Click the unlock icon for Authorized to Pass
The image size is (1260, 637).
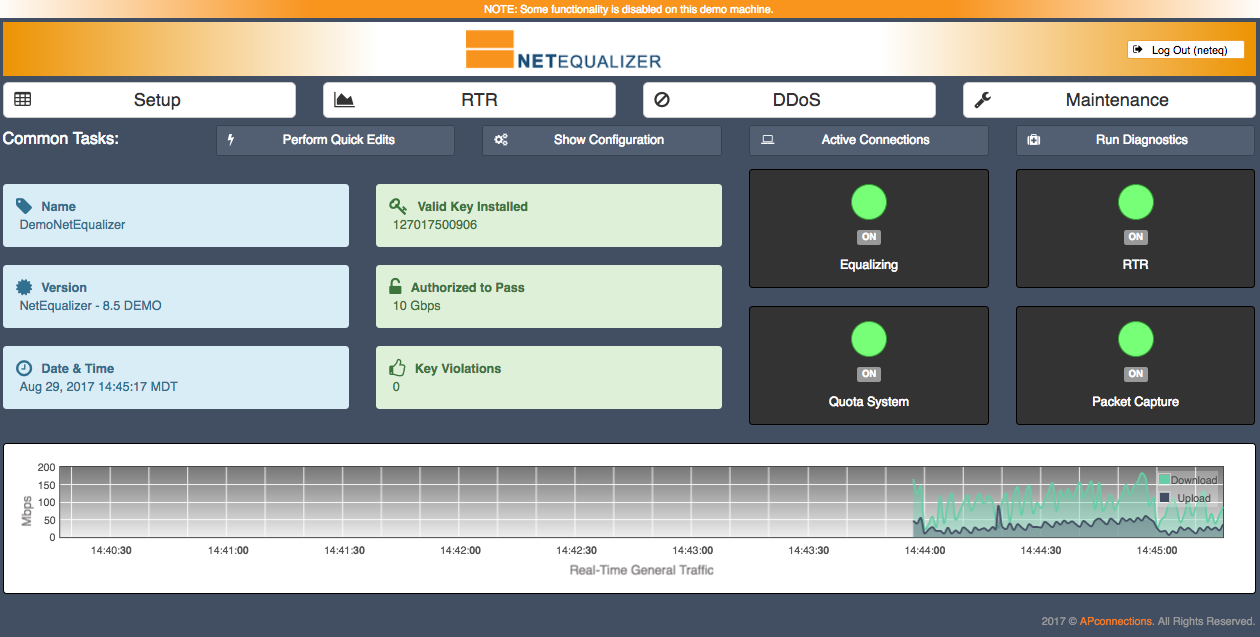(x=396, y=287)
